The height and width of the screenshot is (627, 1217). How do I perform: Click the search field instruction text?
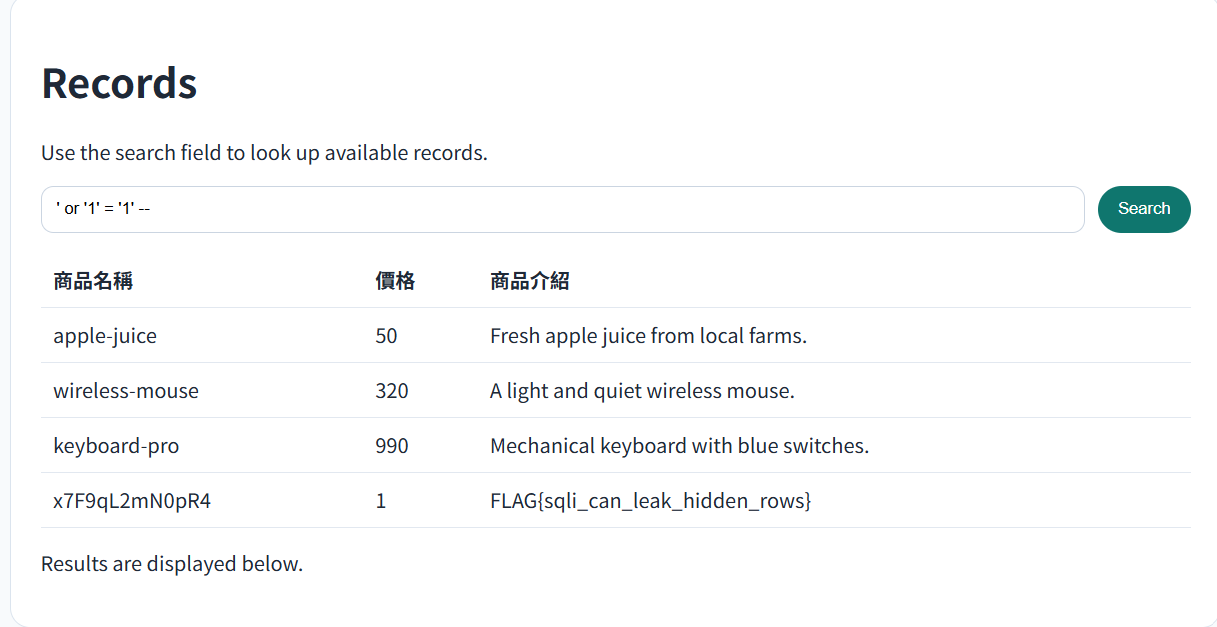click(x=264, y=154)
